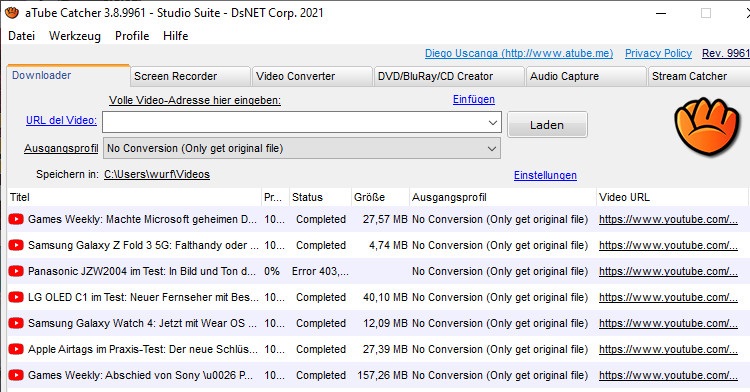Click the '27,39 MB' size cell
This screenshot has width=750, height=392.
385,349
